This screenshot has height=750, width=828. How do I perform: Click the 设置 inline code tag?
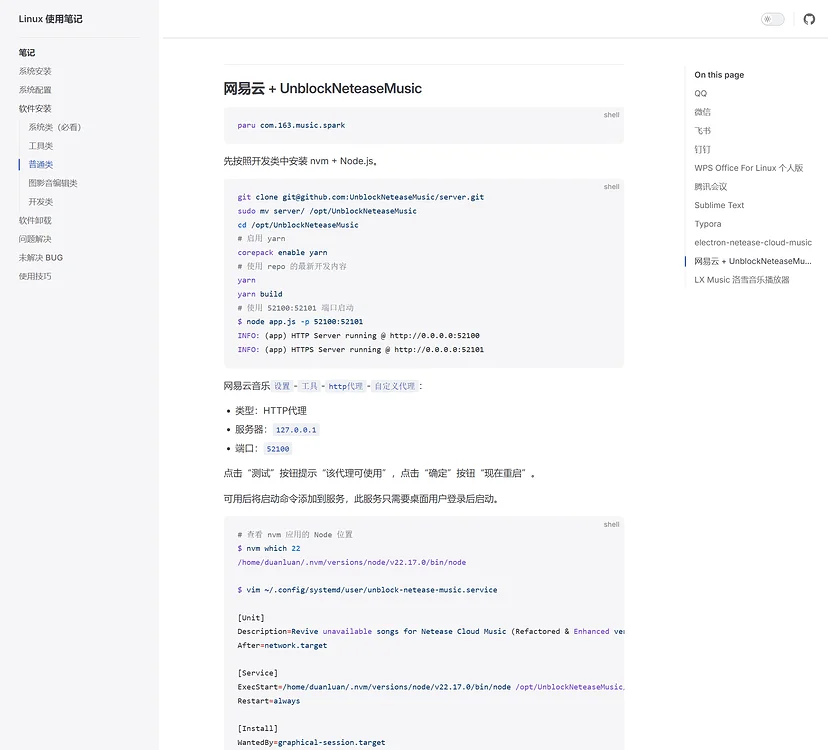[x=282, y=386]
